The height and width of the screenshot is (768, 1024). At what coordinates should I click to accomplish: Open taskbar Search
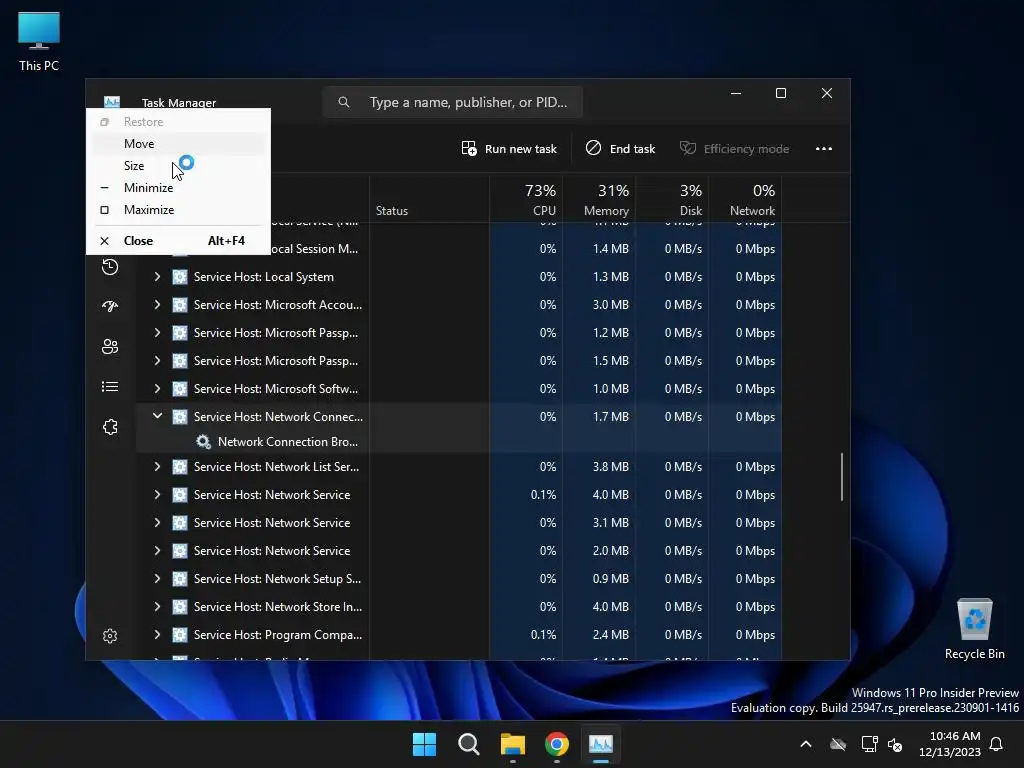coord(468,744)
